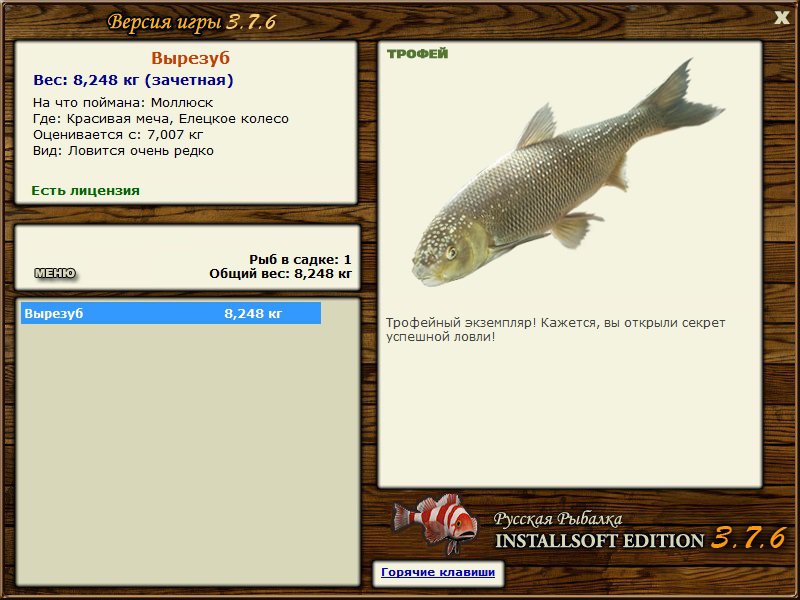Image resolution: width=800 pixels, height=600 pixels.
Task: Select the Вырезуб row in the catch list
Action: (171, 313)
